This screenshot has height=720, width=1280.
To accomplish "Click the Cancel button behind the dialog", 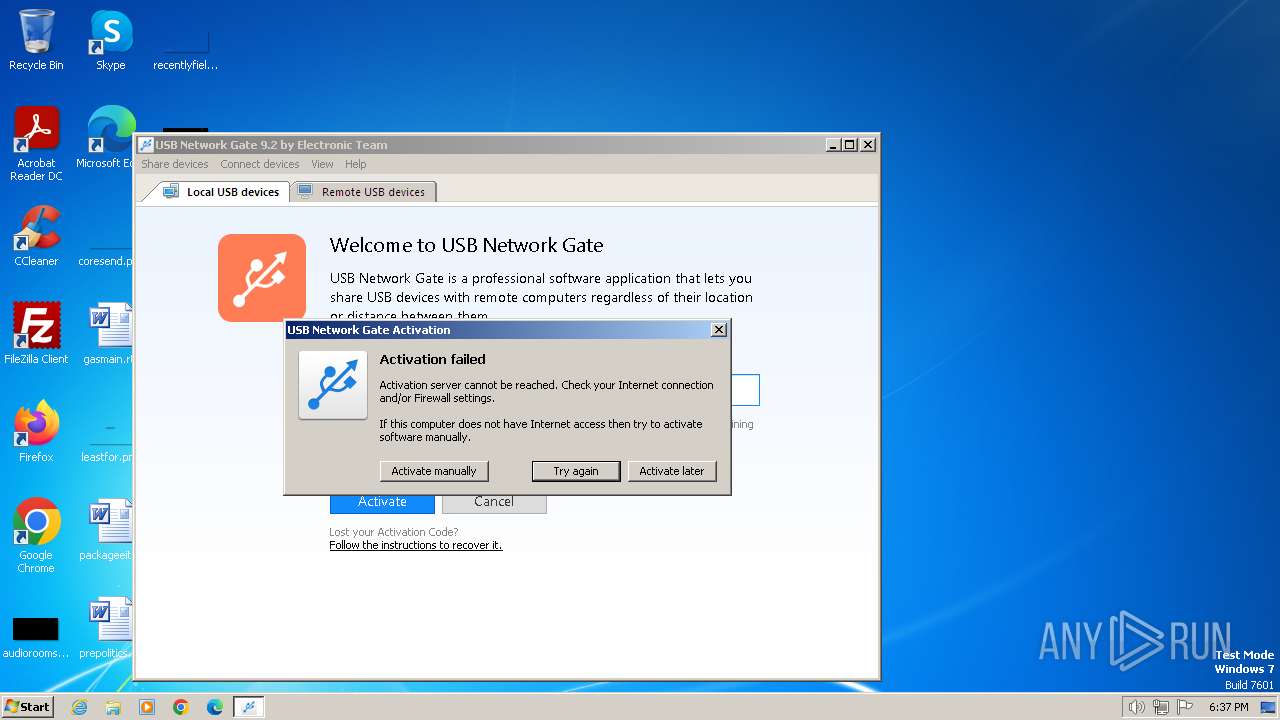I will click(x=494, y=502).
